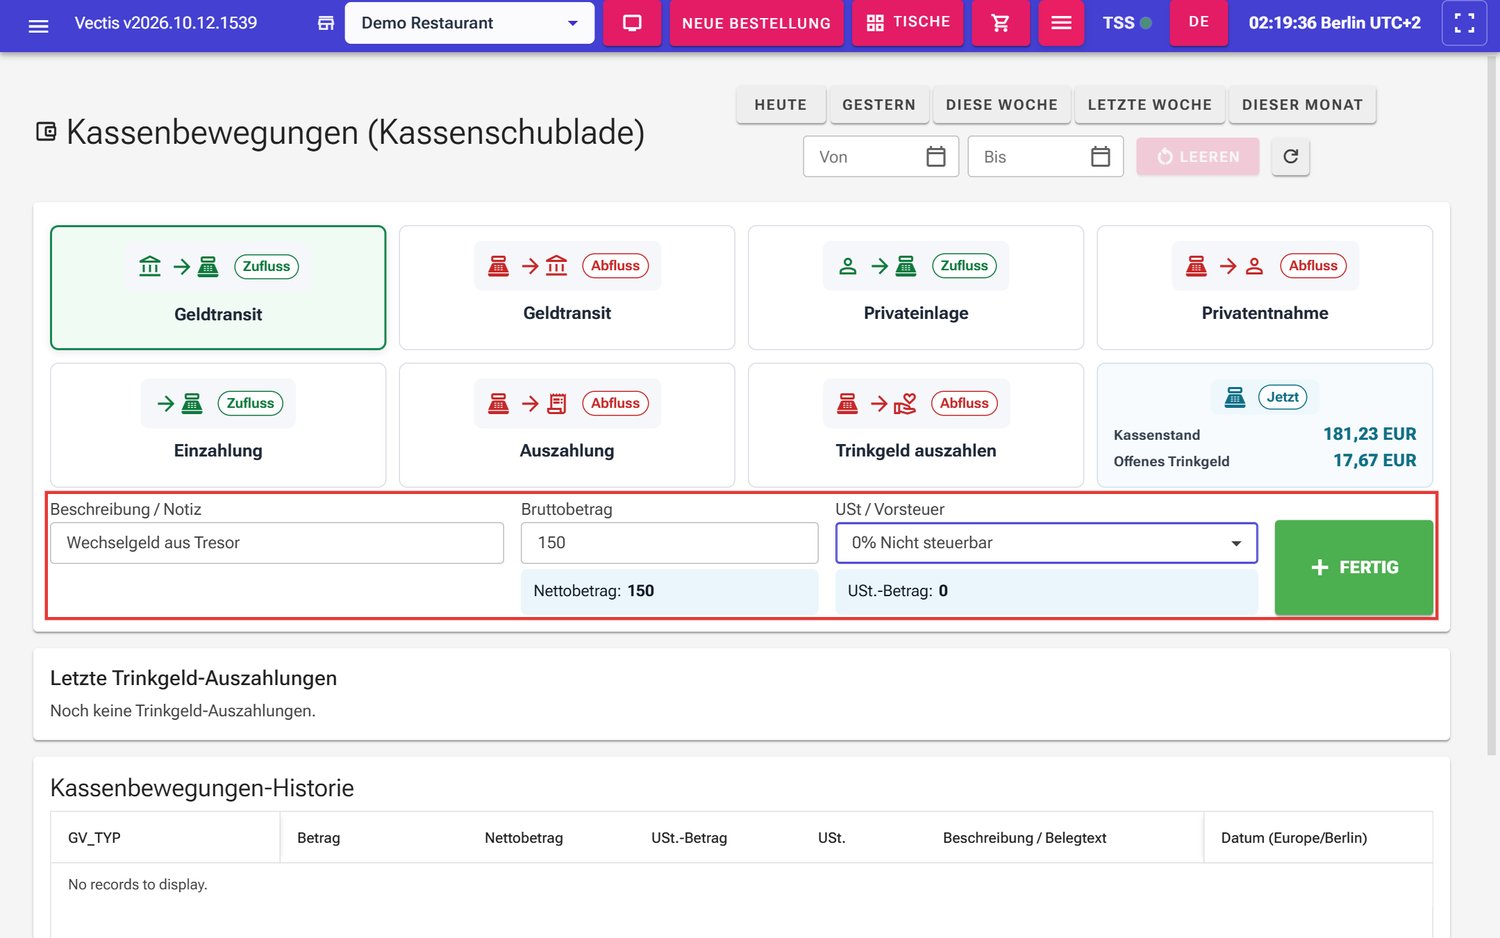This screenshot has height=938, width=1500.
Task: Click the Leeren button
Action: click(1198, 157)
